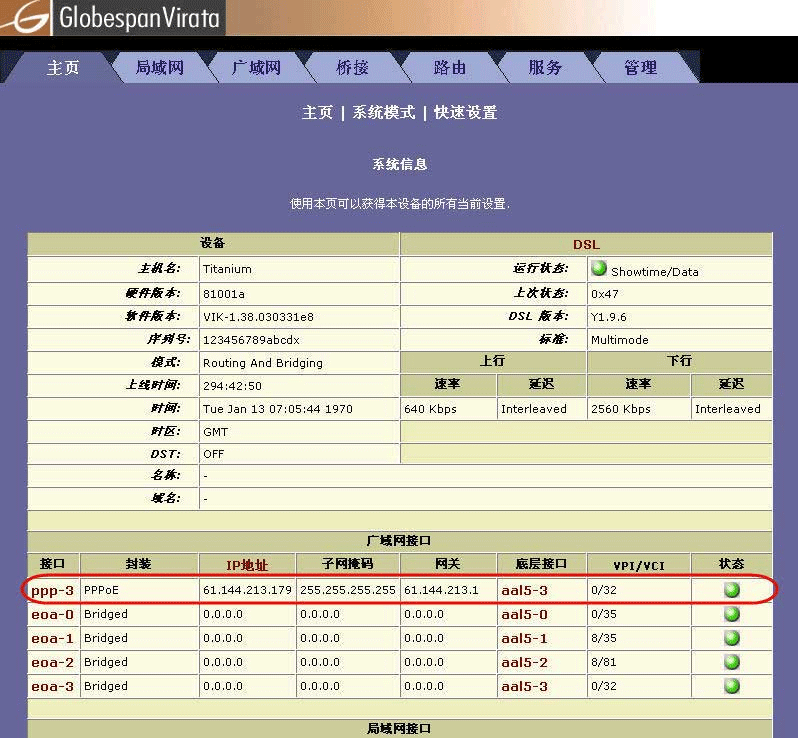Open the ppp-3 interface link
This screenshot has height=738, width=798.
coord(52,591)
